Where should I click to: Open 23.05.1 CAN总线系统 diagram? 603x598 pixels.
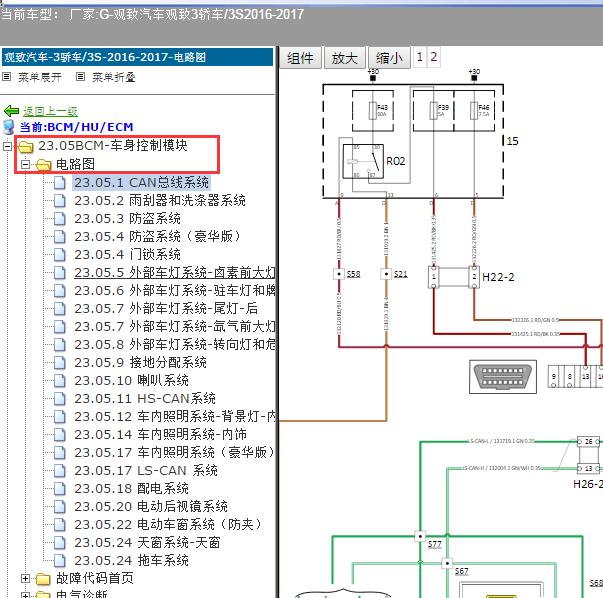pos(142,183)
